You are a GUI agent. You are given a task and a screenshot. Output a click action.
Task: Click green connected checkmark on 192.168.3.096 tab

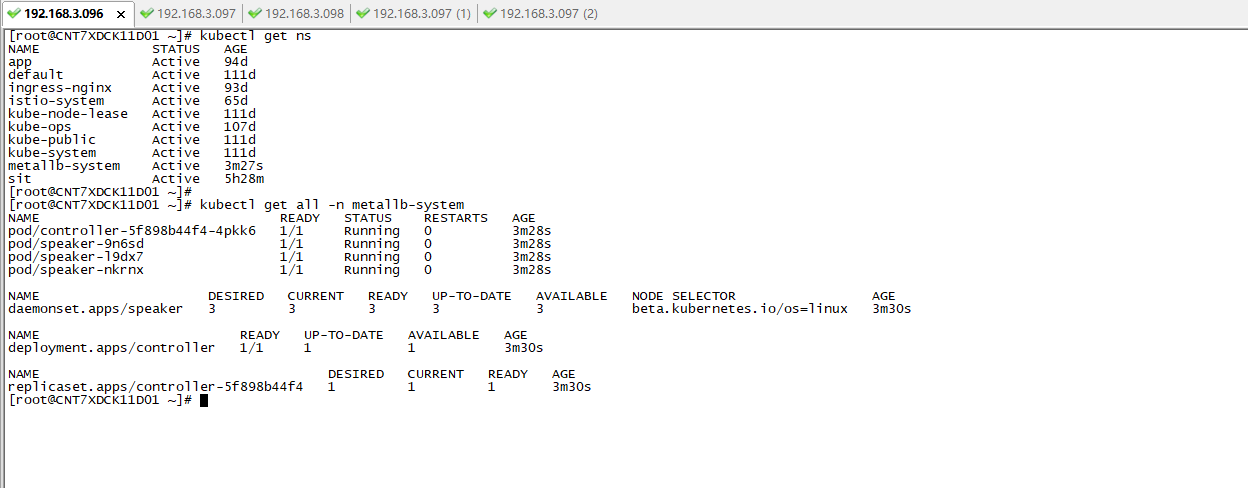[x=14, y=14]
